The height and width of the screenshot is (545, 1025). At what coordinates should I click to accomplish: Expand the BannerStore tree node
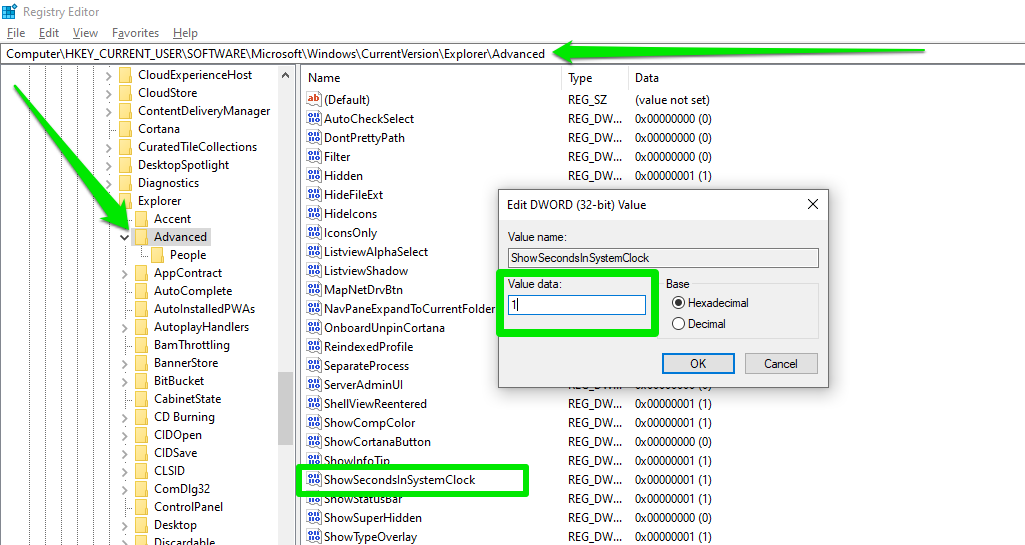124,364
